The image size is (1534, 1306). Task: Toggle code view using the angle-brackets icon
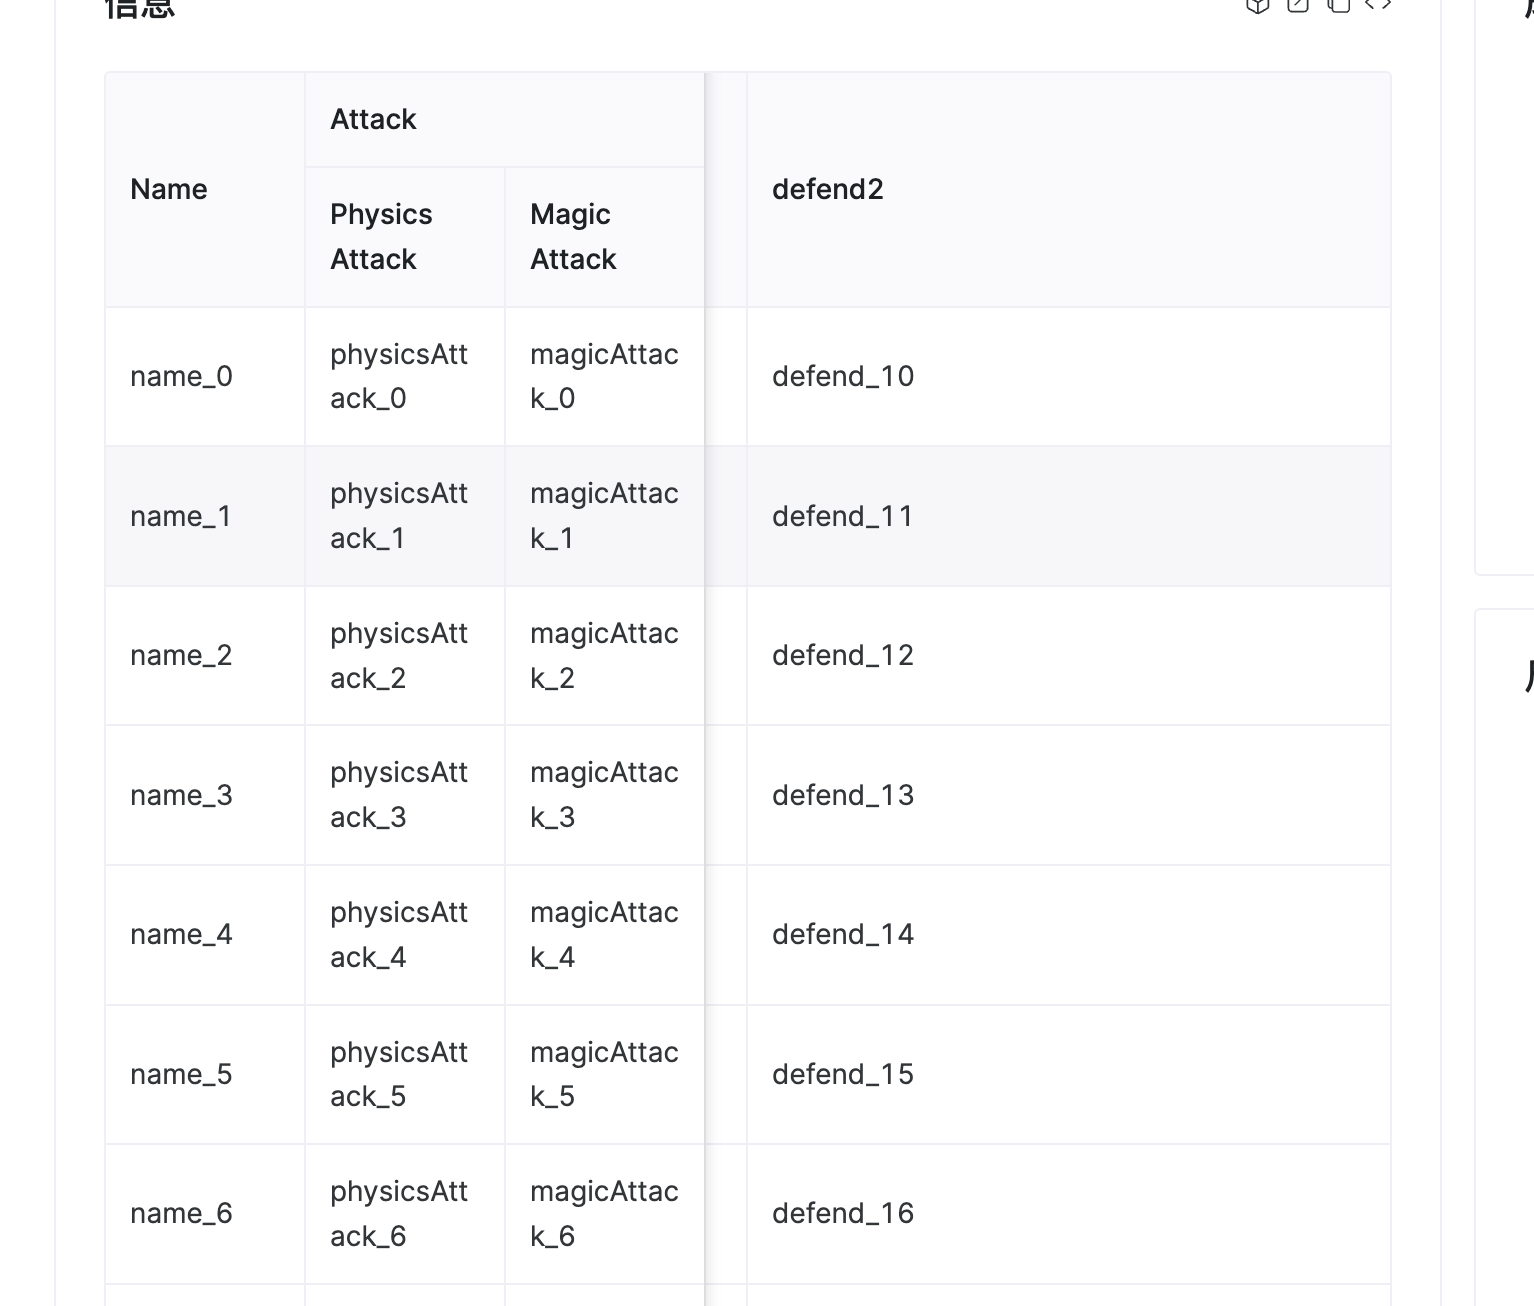pyautogui.click(x=1379, y=5)
